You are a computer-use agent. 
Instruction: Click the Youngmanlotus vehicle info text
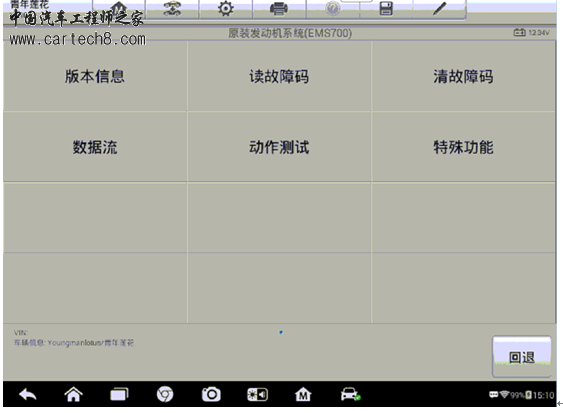(74, 343)
